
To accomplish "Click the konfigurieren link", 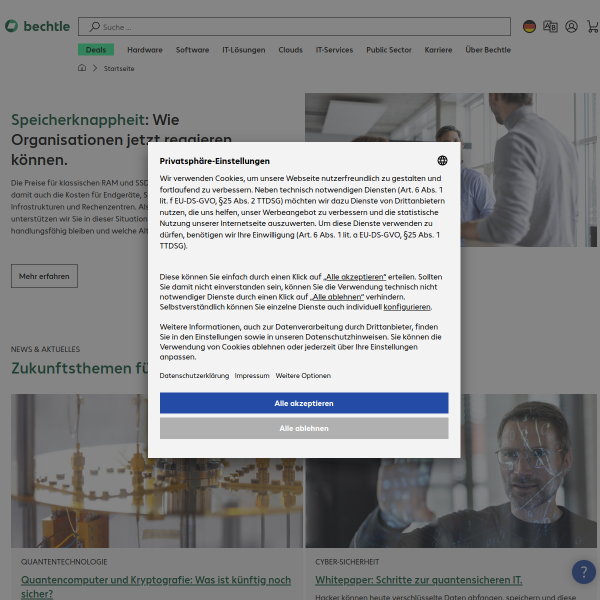I will click(x=407, y=307).
